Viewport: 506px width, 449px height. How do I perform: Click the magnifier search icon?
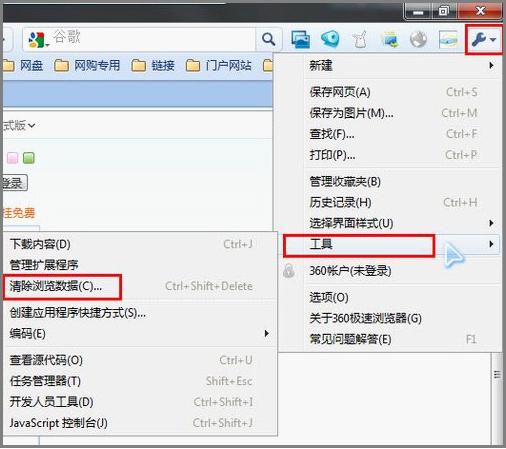(x=268, y=40)
